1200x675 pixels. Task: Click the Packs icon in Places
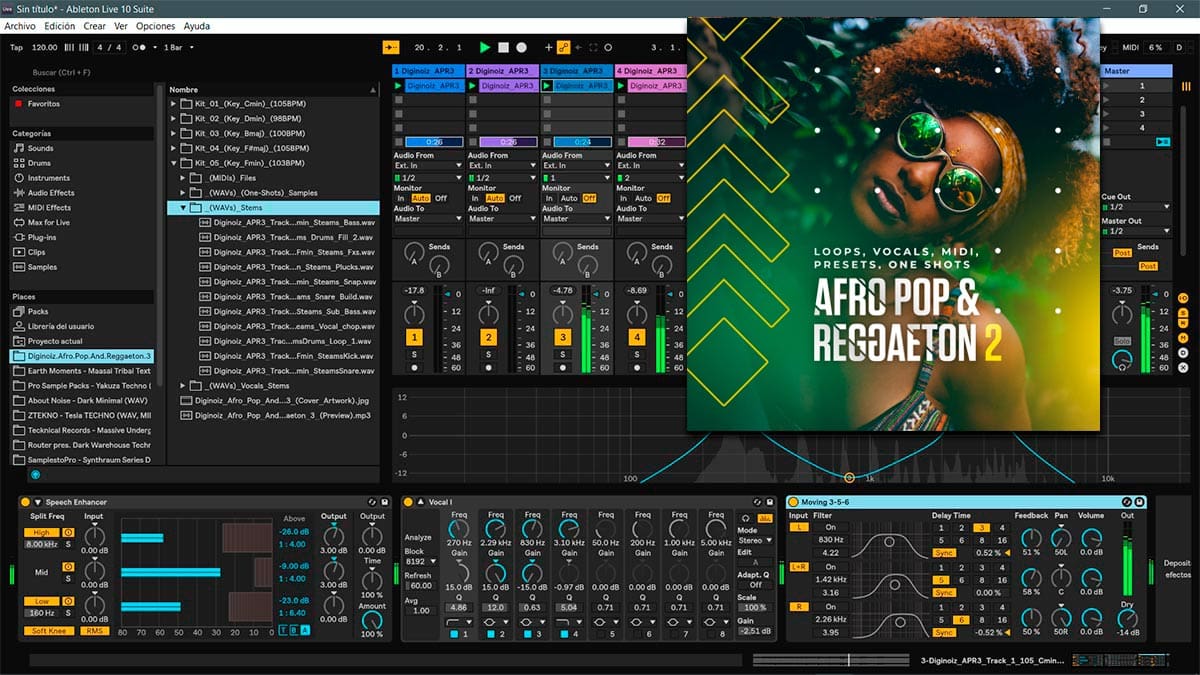19,311
